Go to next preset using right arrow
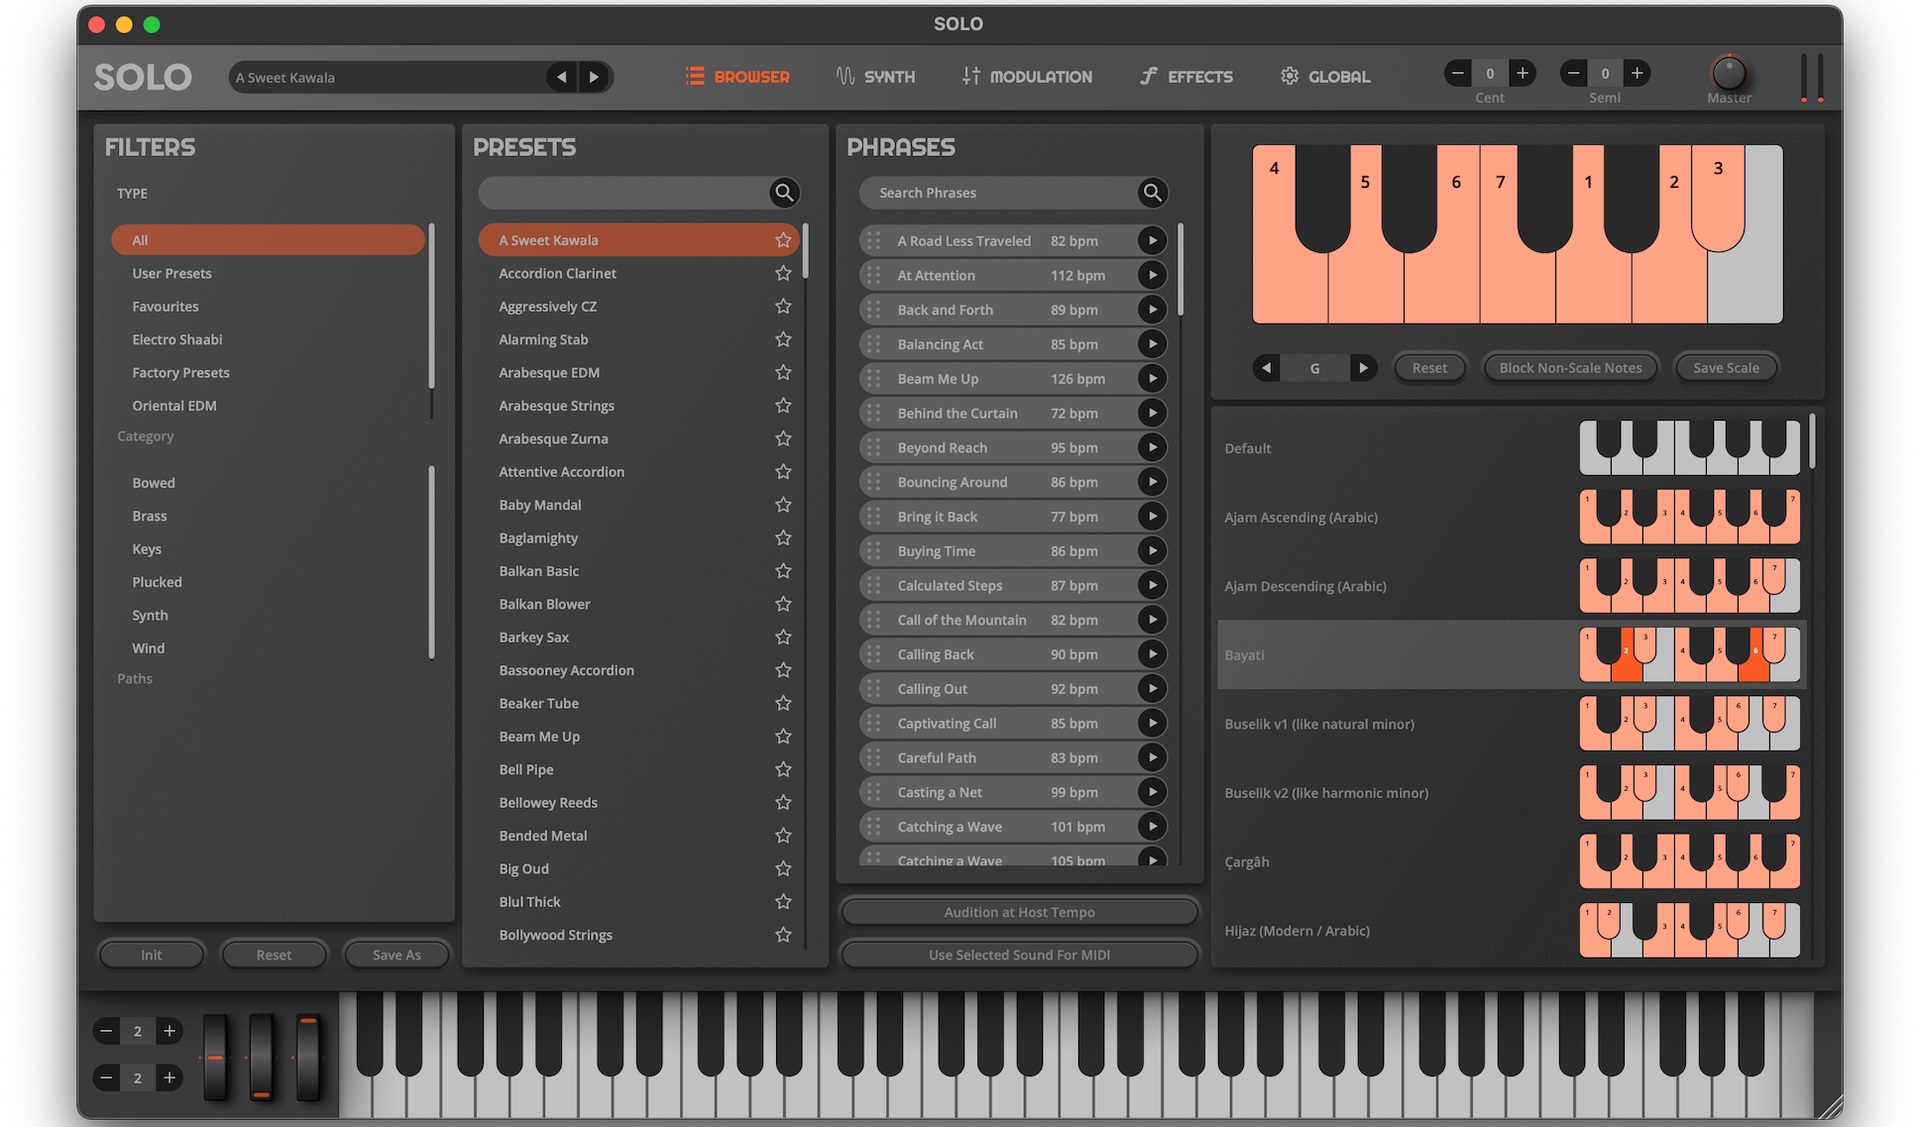The height and width of the screenshot is (1127, 1920). pyautogui.click(x=594, y=77)
